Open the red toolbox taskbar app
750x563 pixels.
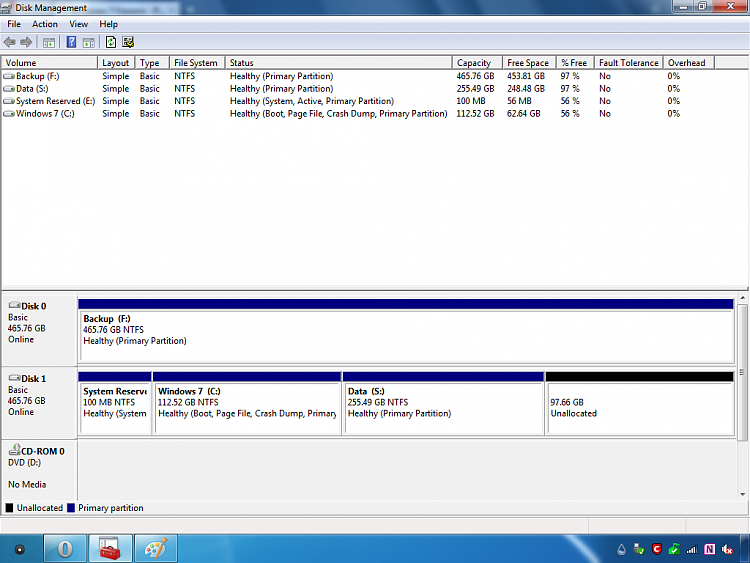point(110,549)
